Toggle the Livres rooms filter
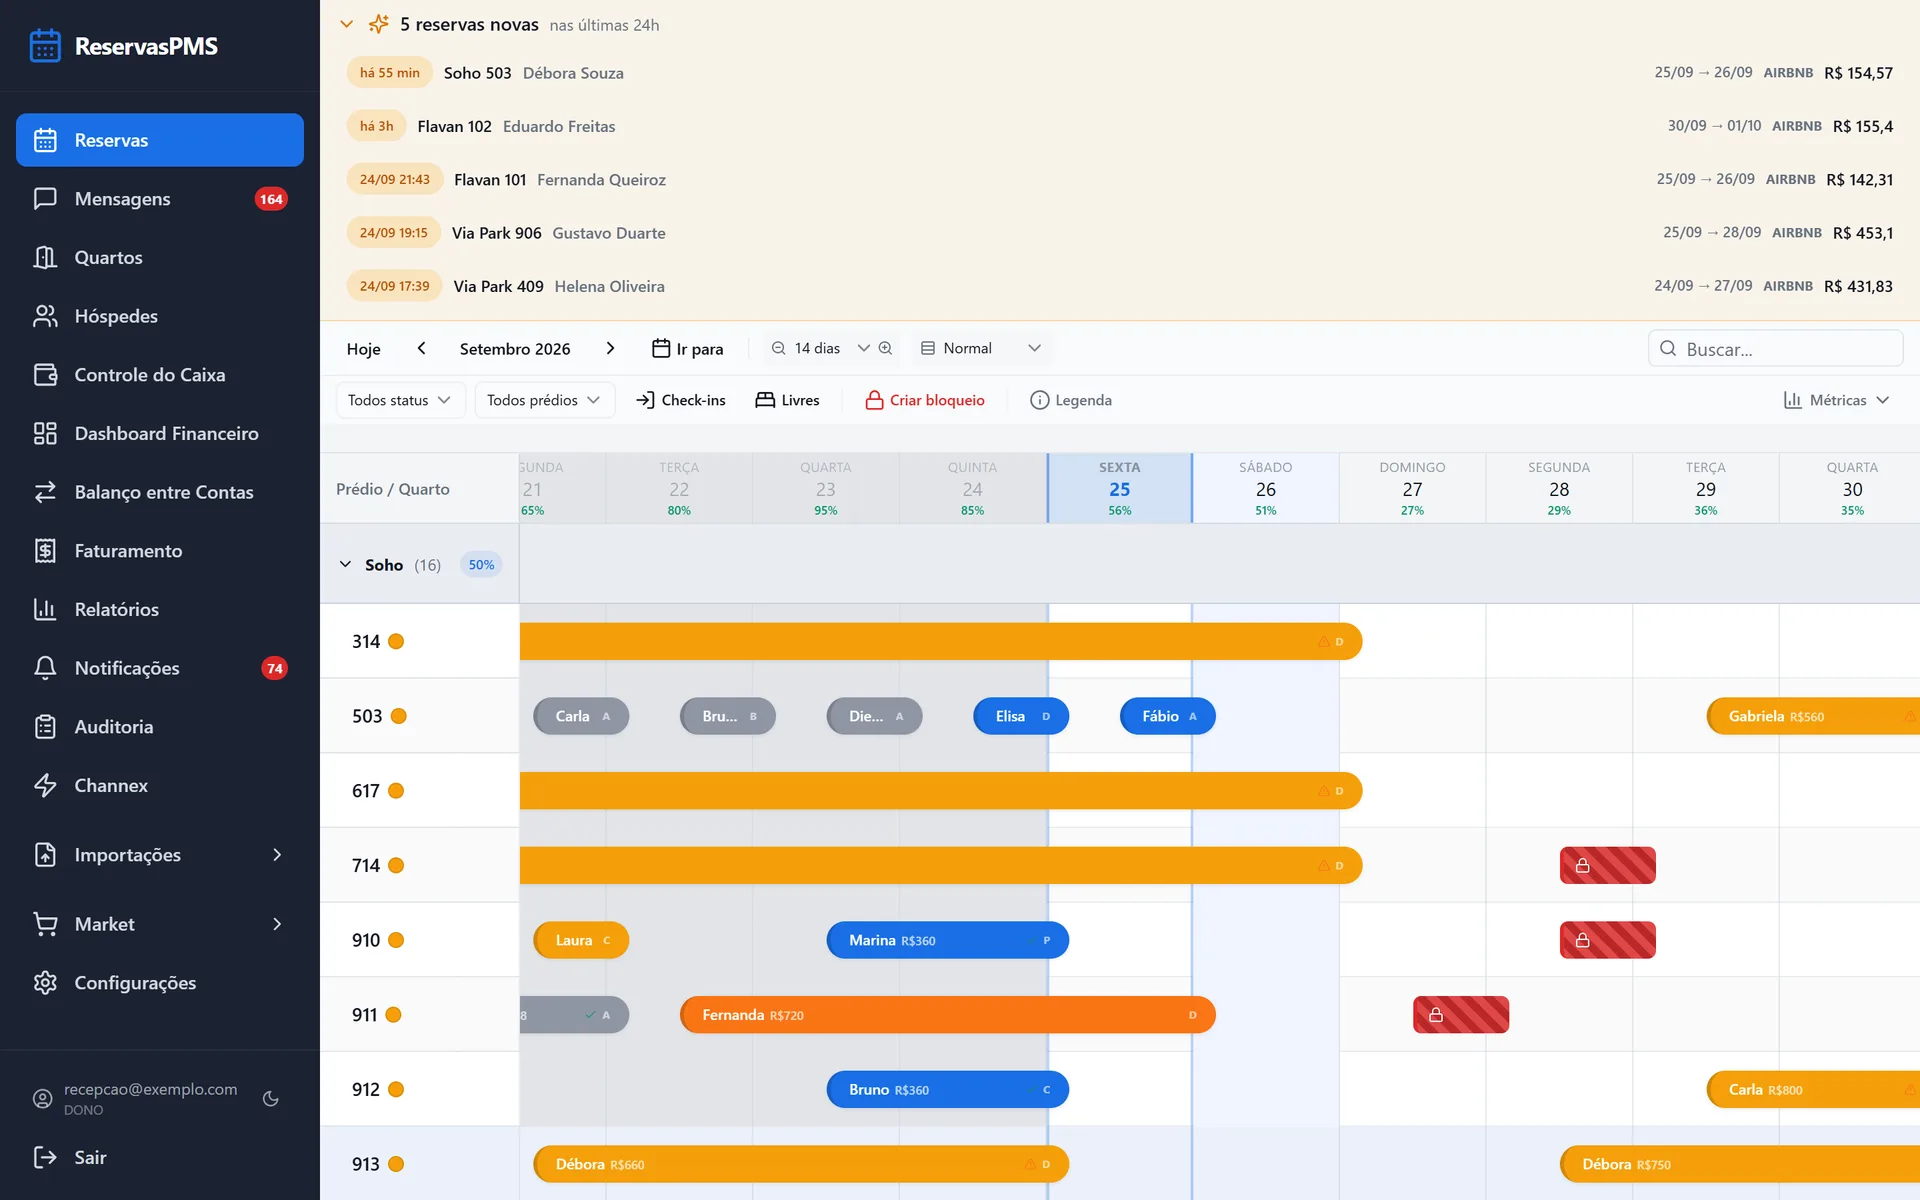1920x1200 pixels. (x=788, y=400)
